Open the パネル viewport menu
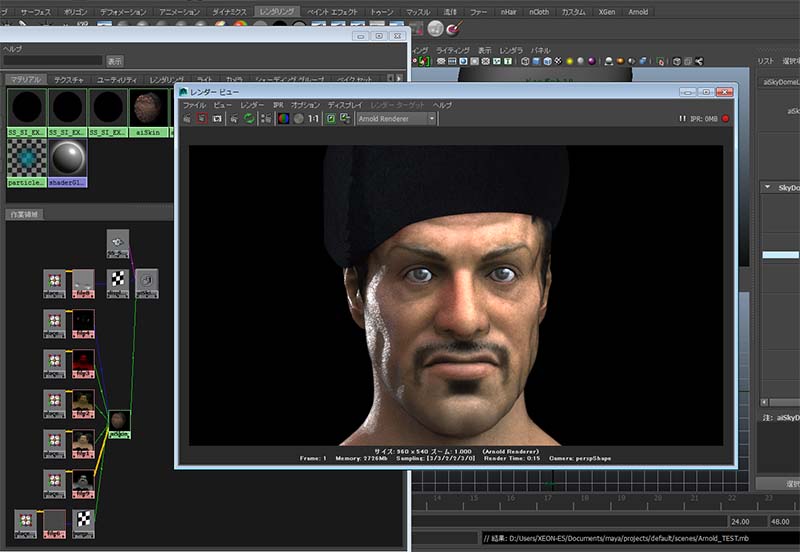This screenshot has width=800, height=552. coord(540,50)
